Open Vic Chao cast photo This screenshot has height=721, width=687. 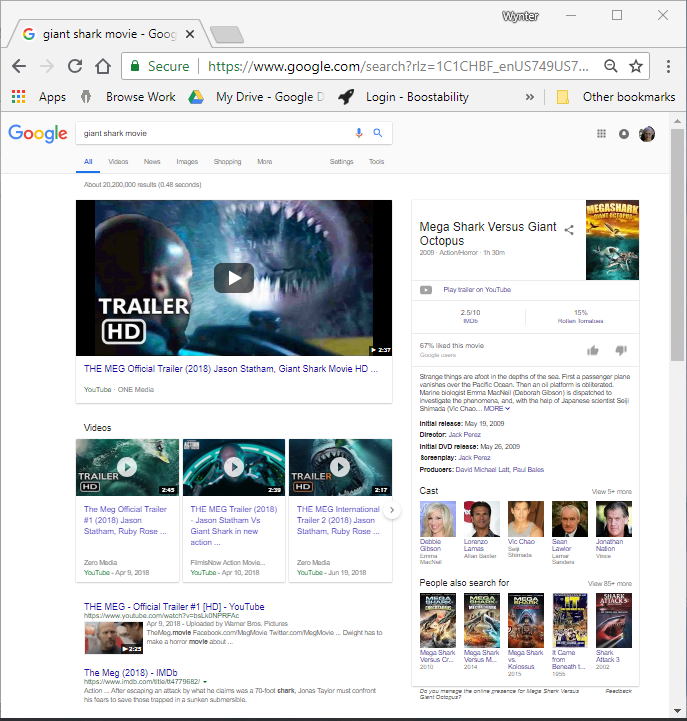(526, 519)
